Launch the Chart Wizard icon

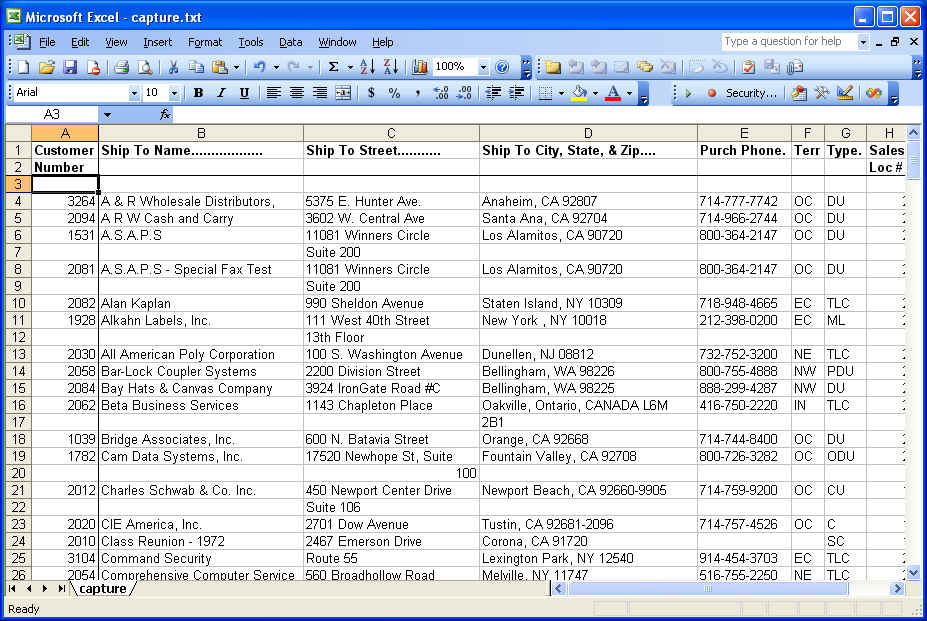click(420, 67)
